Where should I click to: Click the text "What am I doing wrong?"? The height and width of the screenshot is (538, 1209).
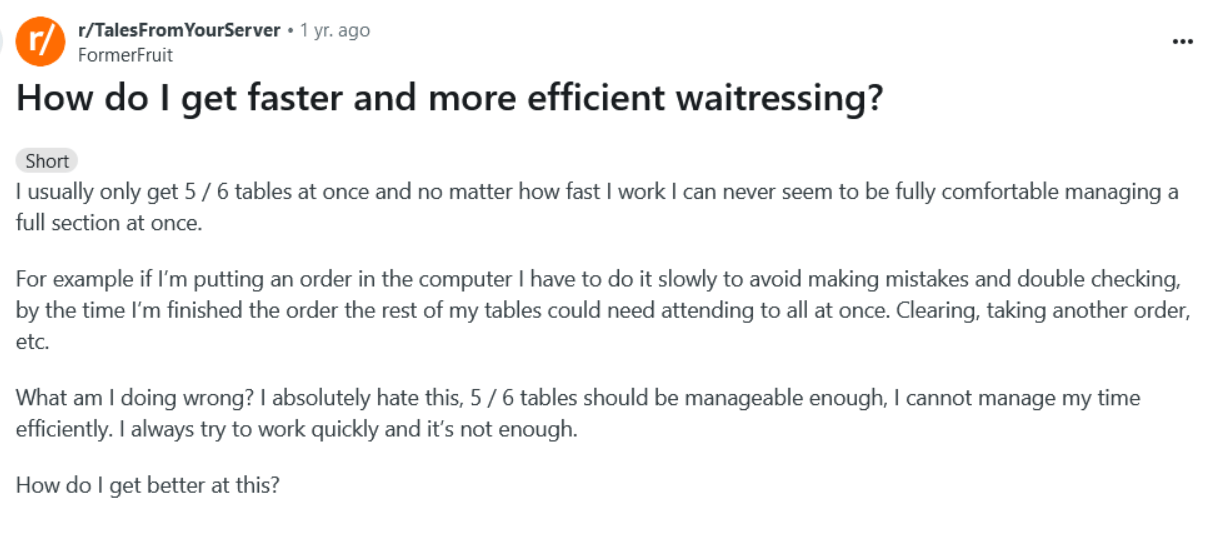click(135, 398)
